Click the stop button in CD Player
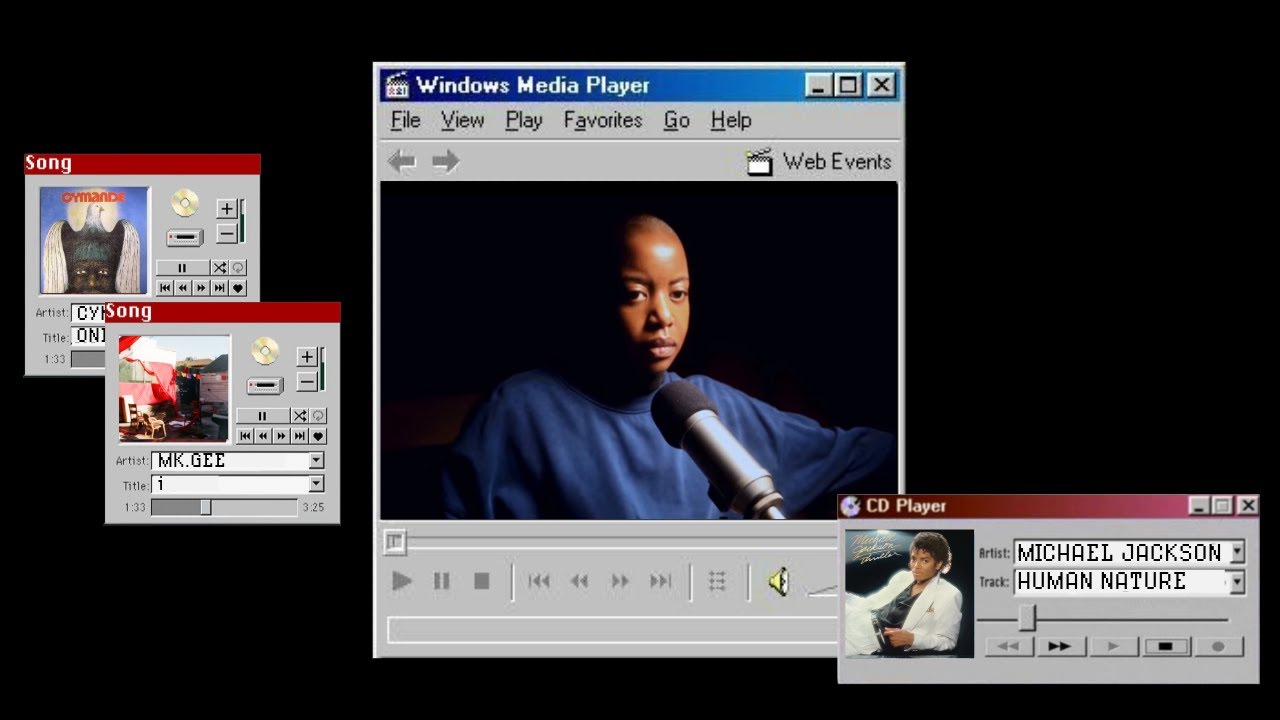Screen dimensions: 1280x720 [1165, 647]
